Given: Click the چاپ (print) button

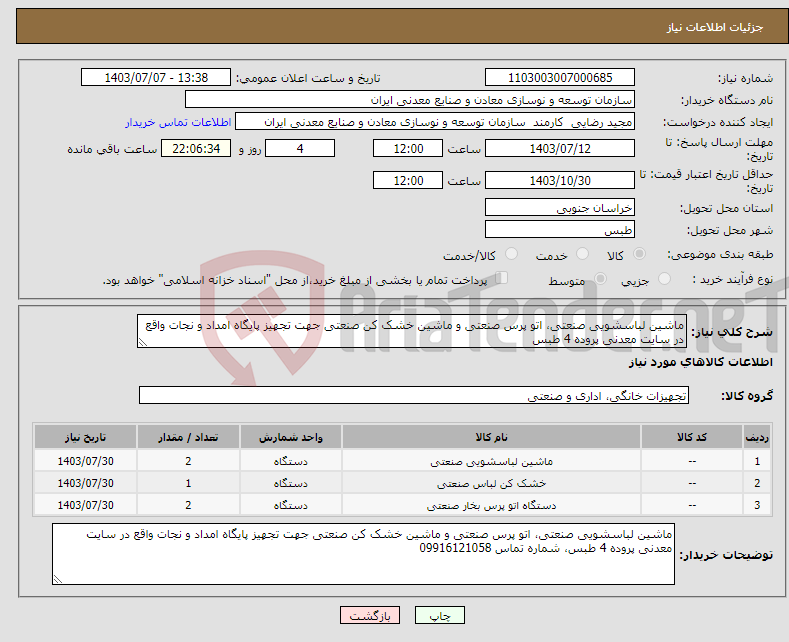Looking at the screenshot, I should [x=439, y=615].
